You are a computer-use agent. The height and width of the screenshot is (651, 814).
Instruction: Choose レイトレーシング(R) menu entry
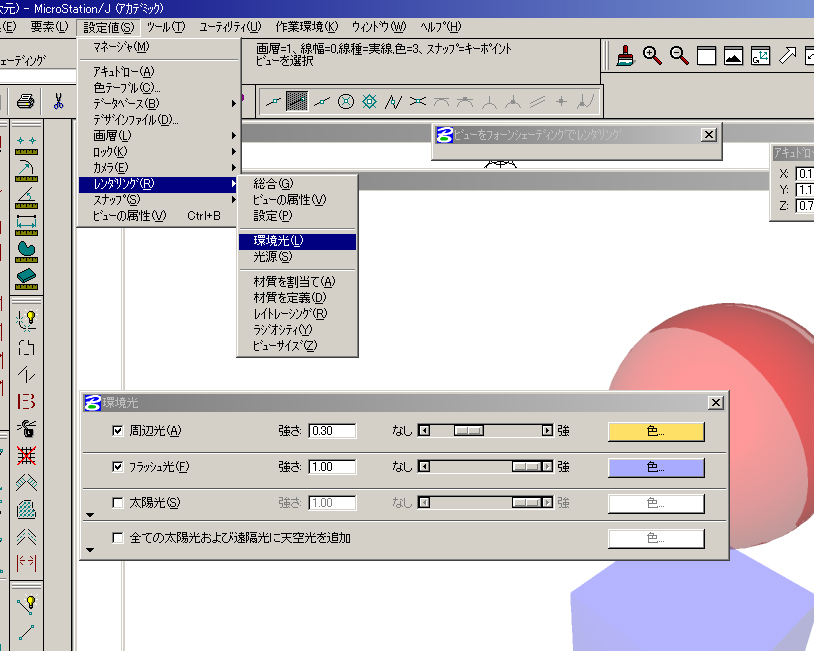tap(297, 314)
